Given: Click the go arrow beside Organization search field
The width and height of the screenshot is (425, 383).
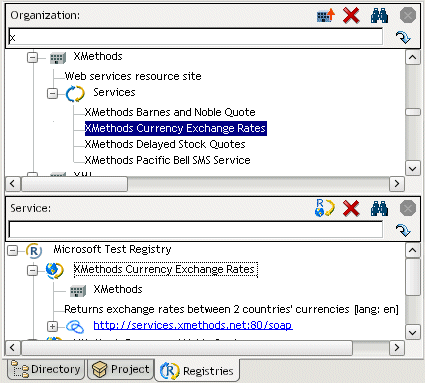Looking at the screenshot, I should coord(403,37).
